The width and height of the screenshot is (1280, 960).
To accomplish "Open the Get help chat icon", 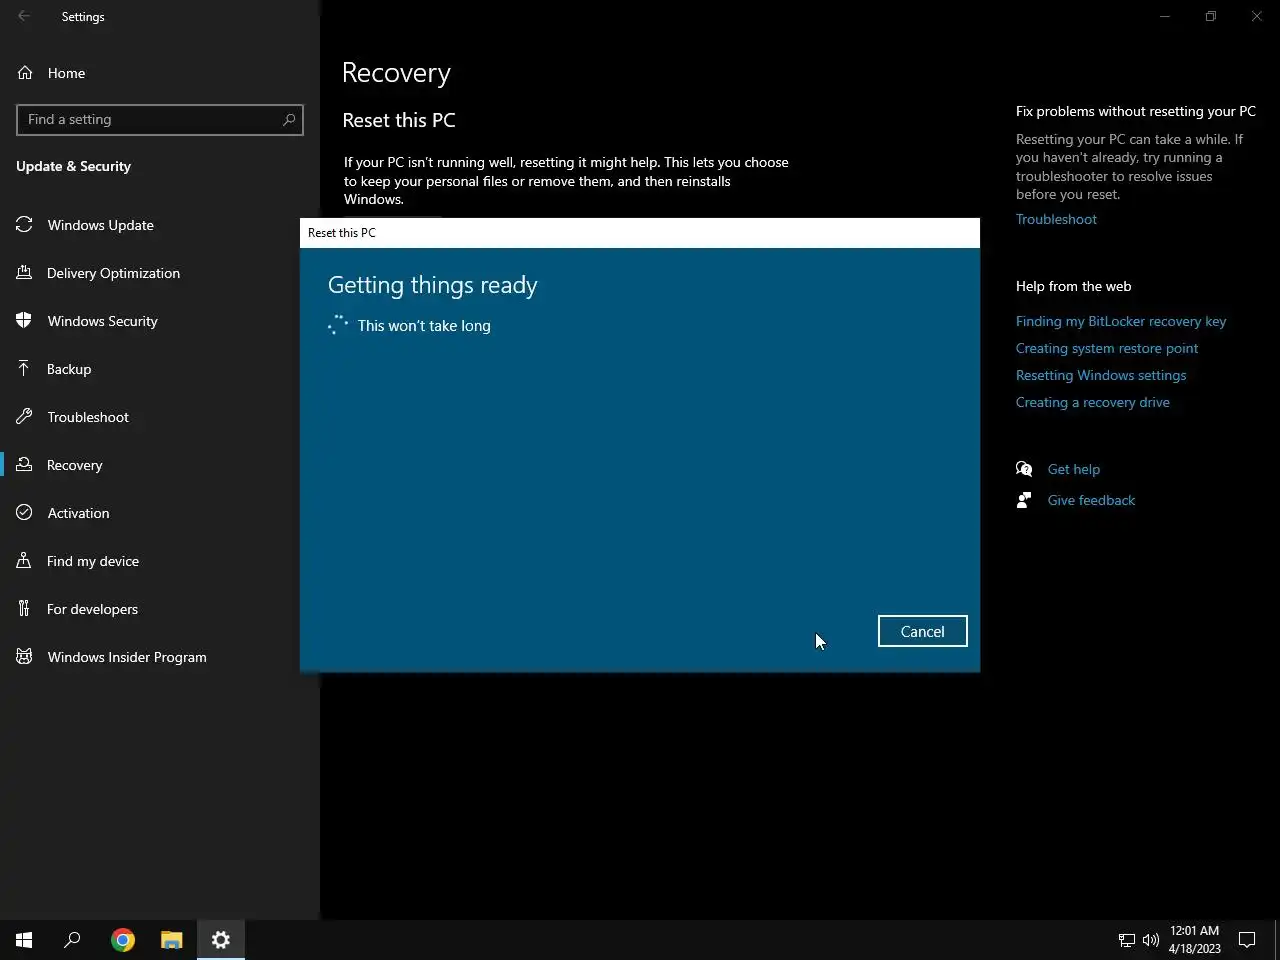I will point(1024,469).
